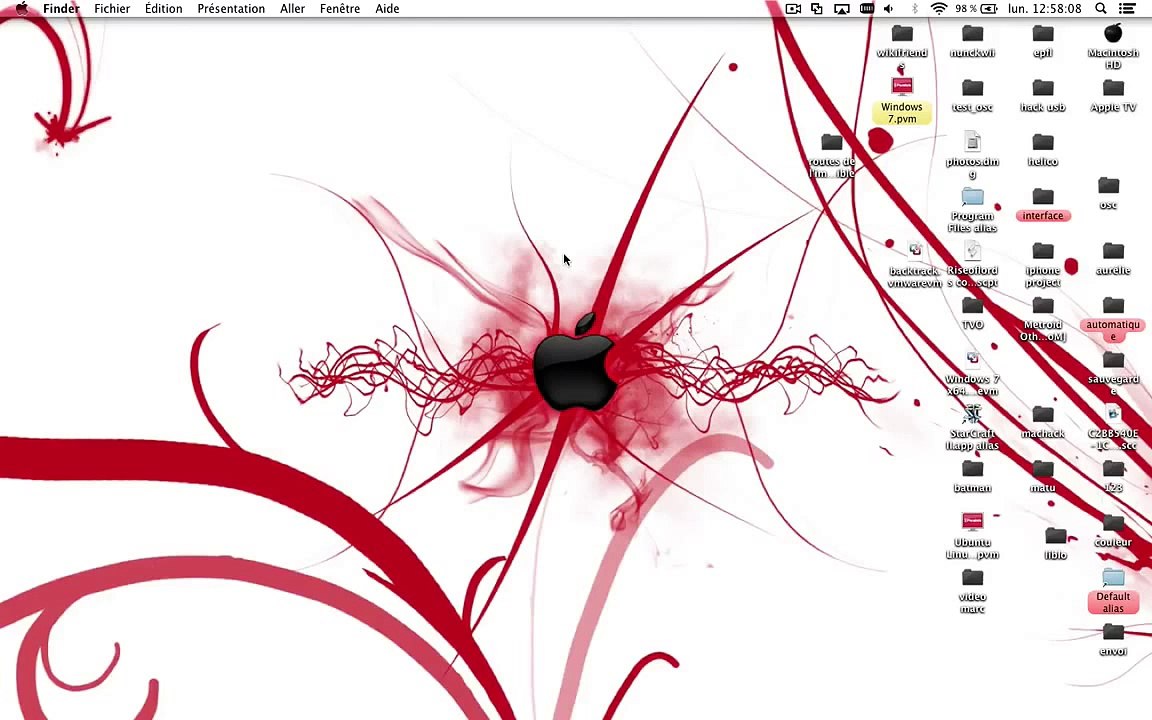The image size is (1152, 720).
Task: Select the Apple TV folder
Action: pos(1114,88)
